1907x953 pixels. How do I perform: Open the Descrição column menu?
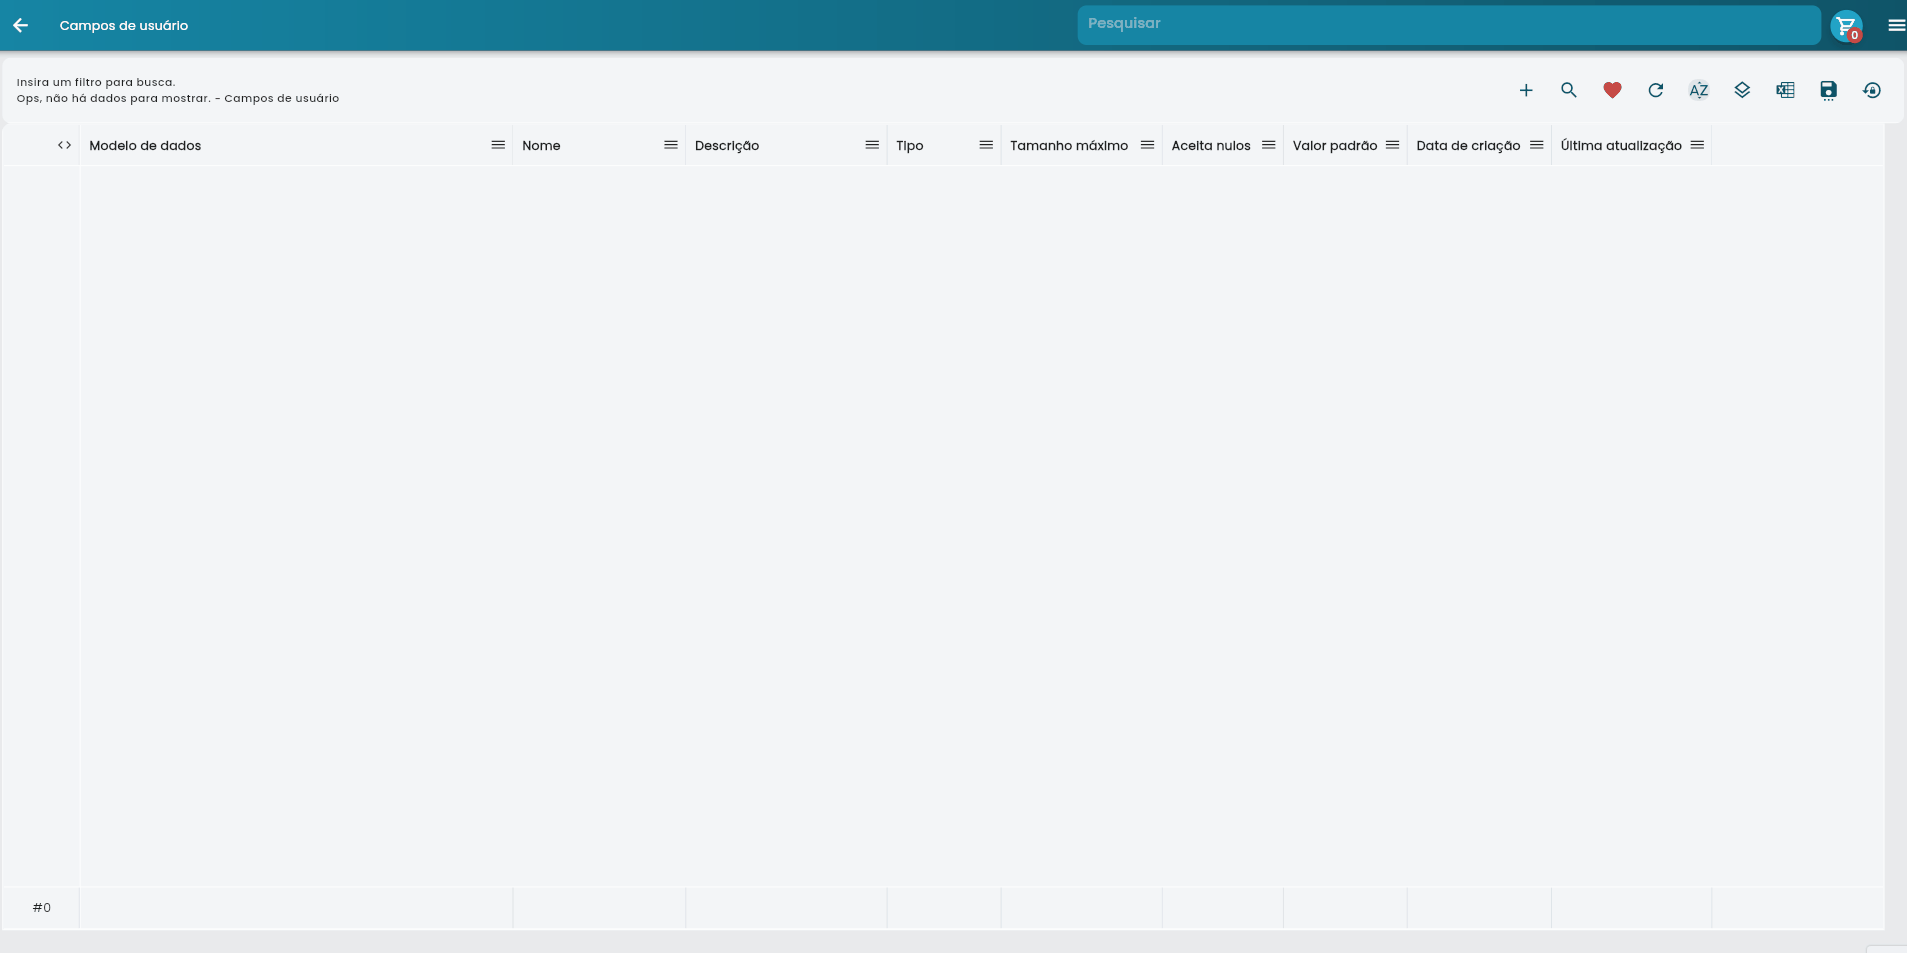(x=872, y=146)
